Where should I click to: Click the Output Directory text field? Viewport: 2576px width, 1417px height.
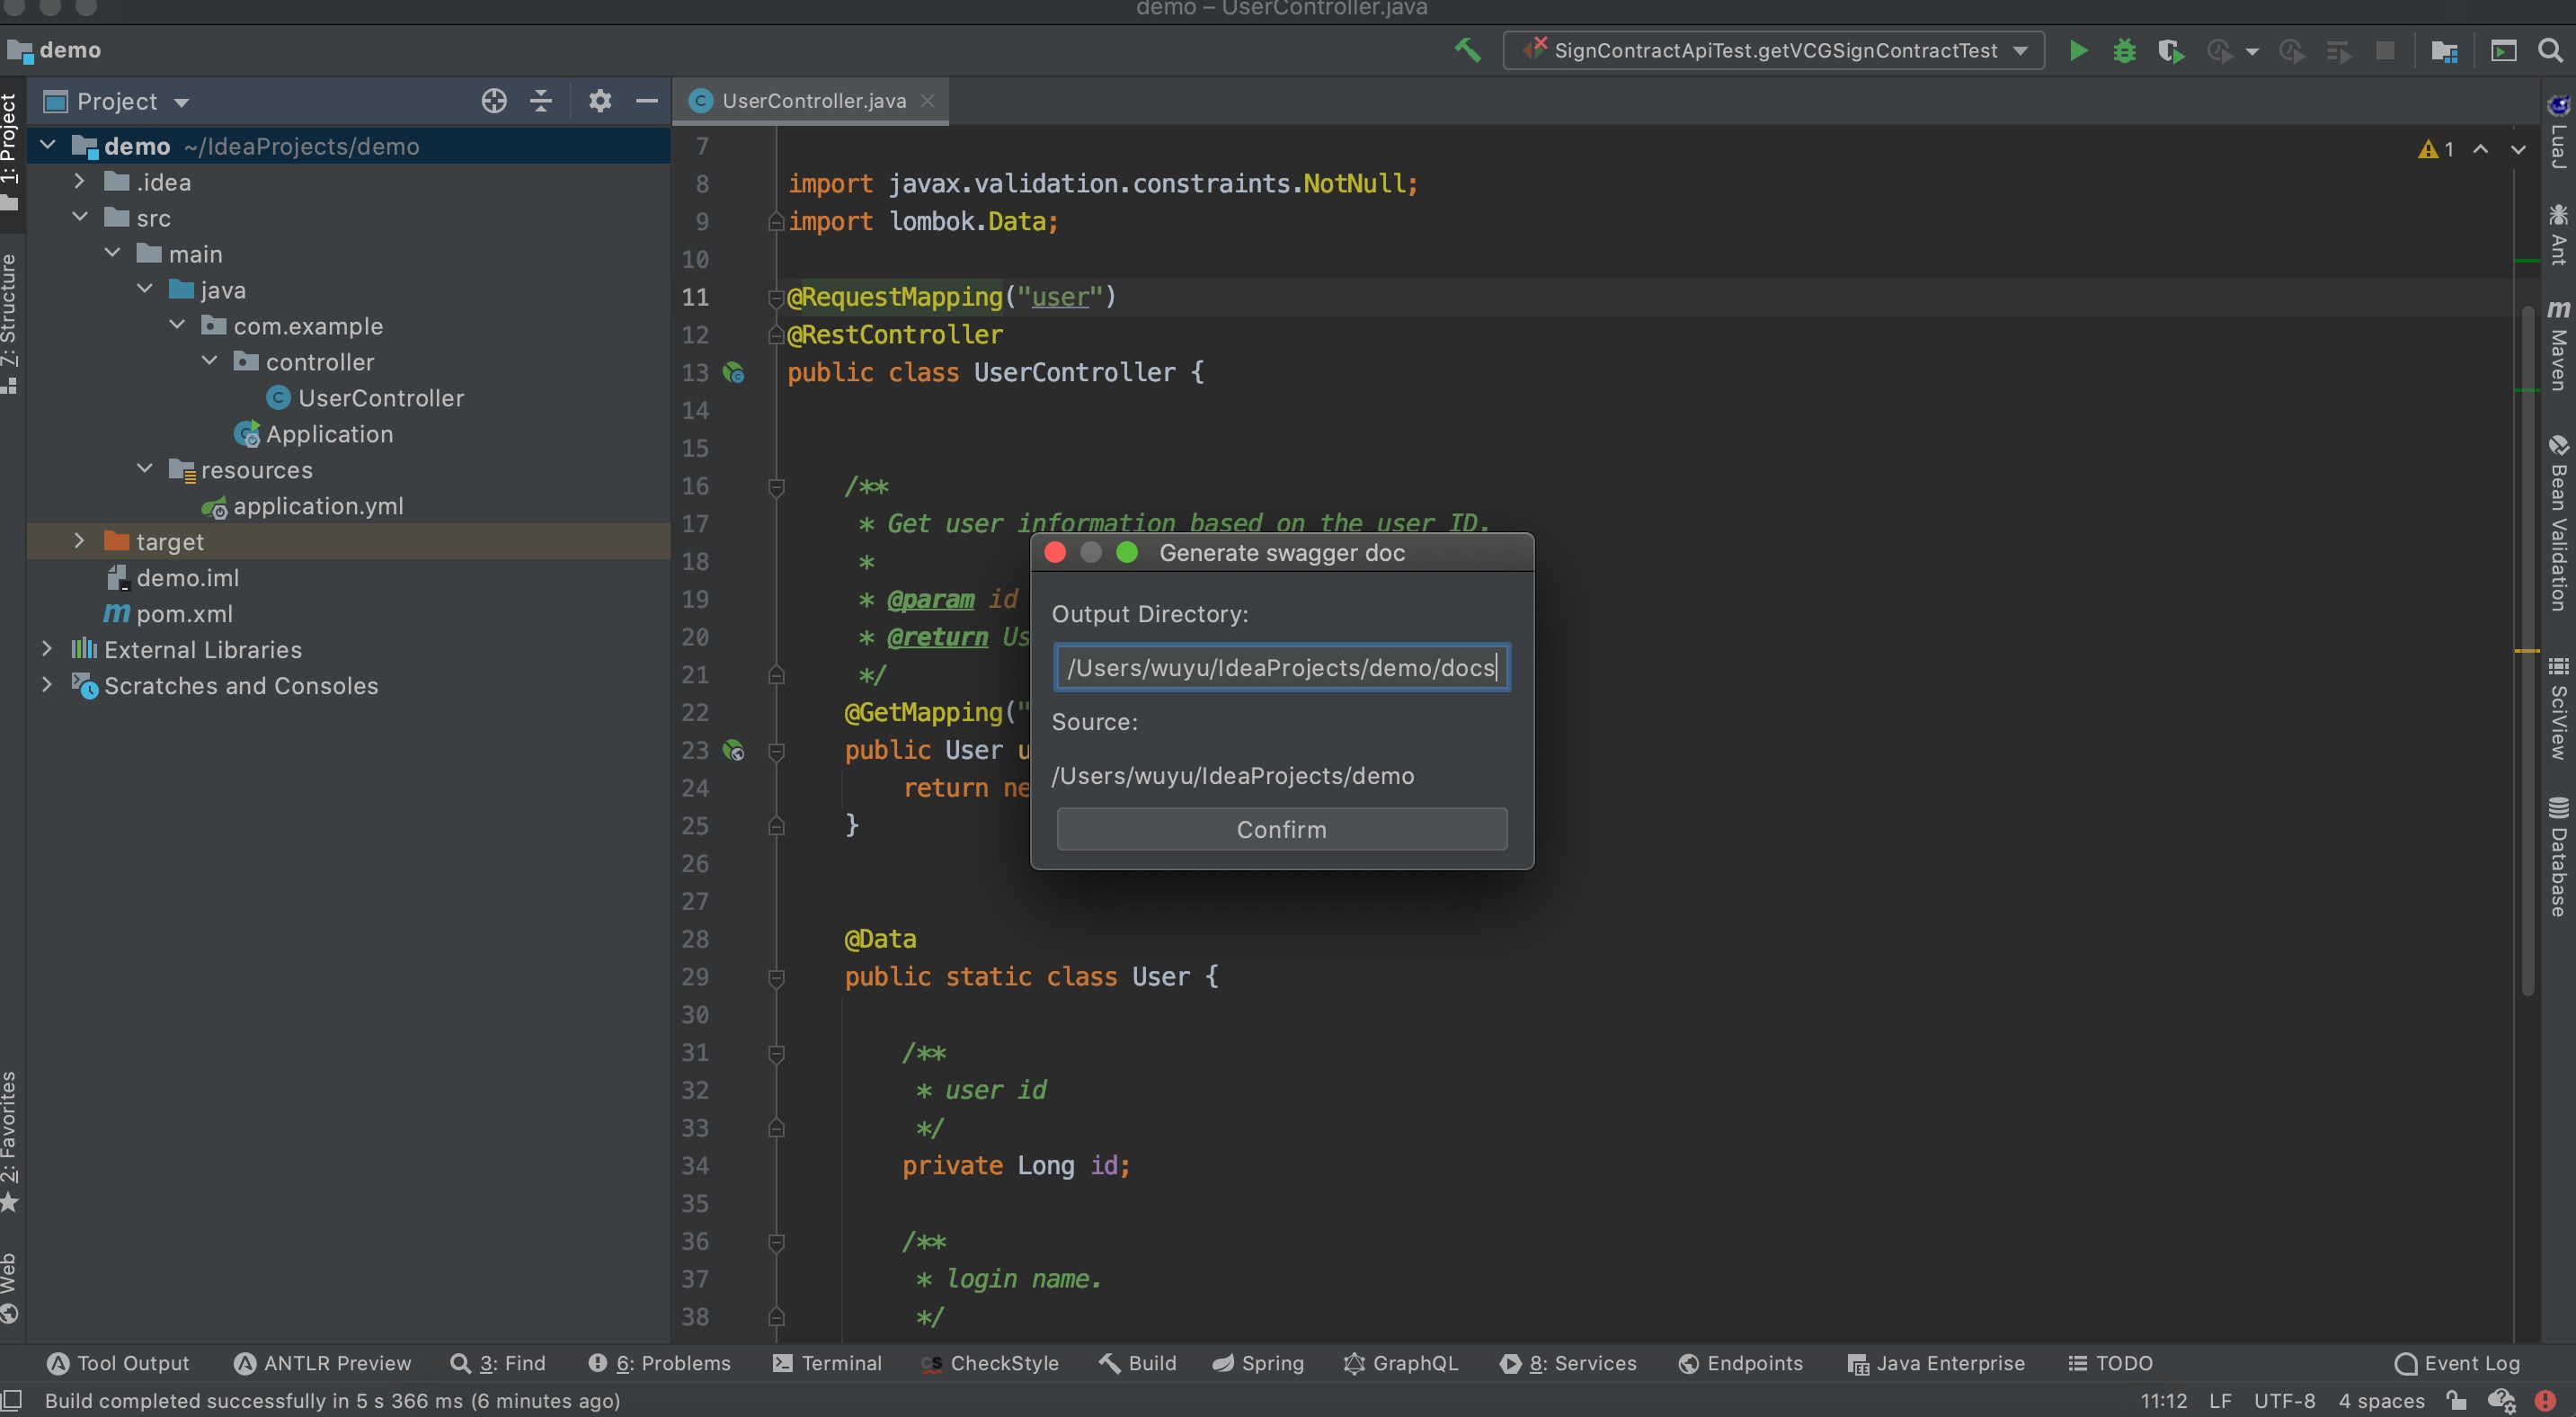click(x=1280, y=667)
